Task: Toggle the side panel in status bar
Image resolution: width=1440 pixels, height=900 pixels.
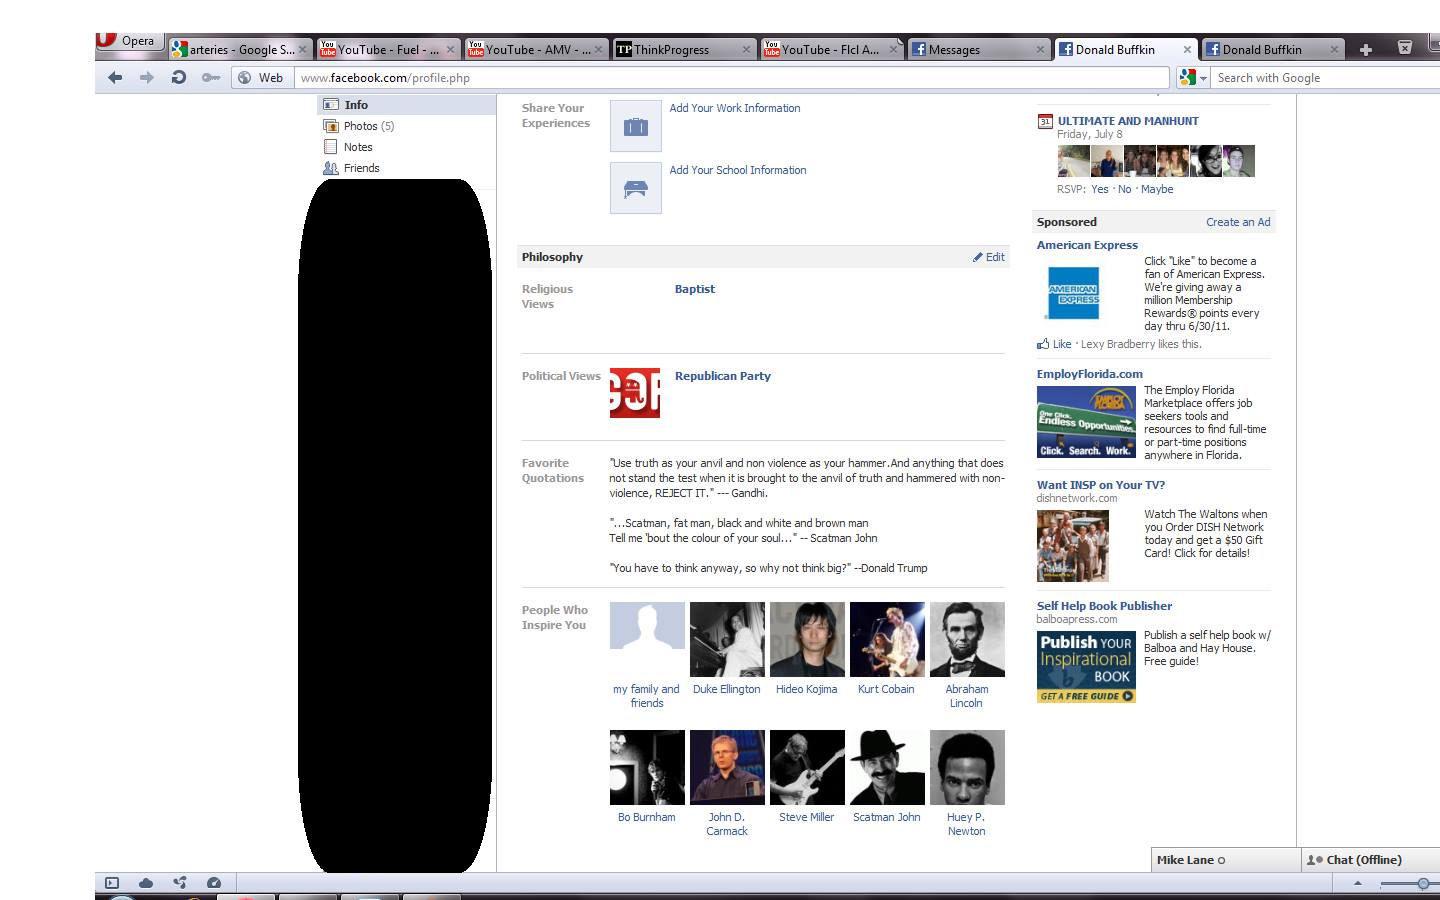Action: pyautogui.click(x=112, y=883)
